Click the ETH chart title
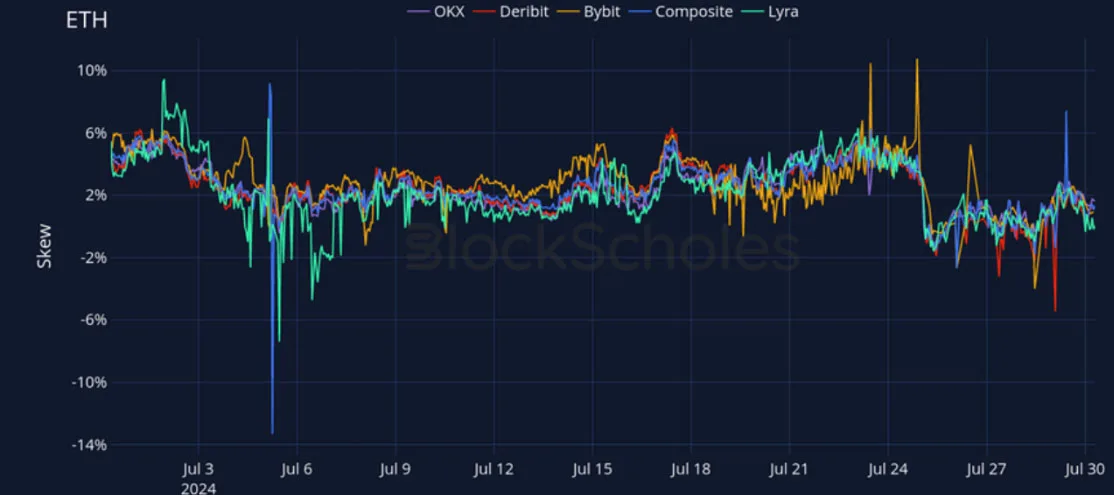The width and height of the screenshot is (1114, 495). click(87, 21)
